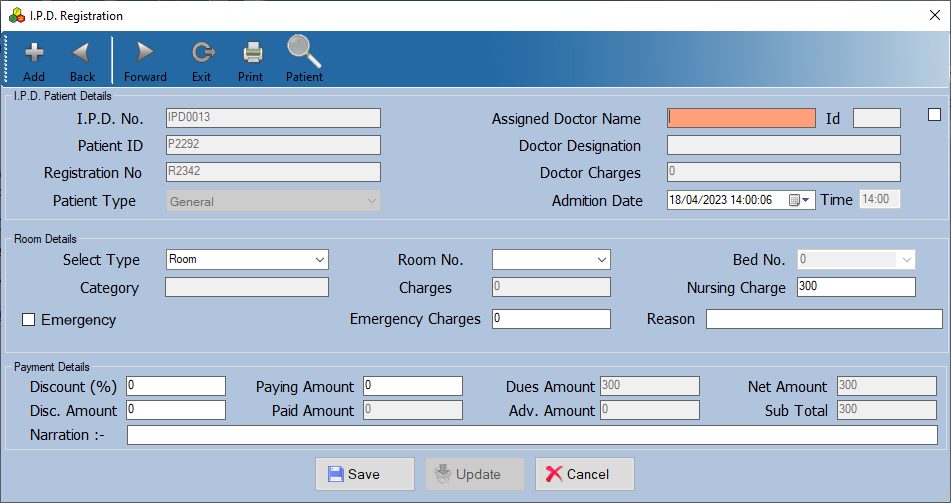Click the 'Nursing Charge' label
The image size is (951, 503).
pyautogui.click(x=736, y=288)
